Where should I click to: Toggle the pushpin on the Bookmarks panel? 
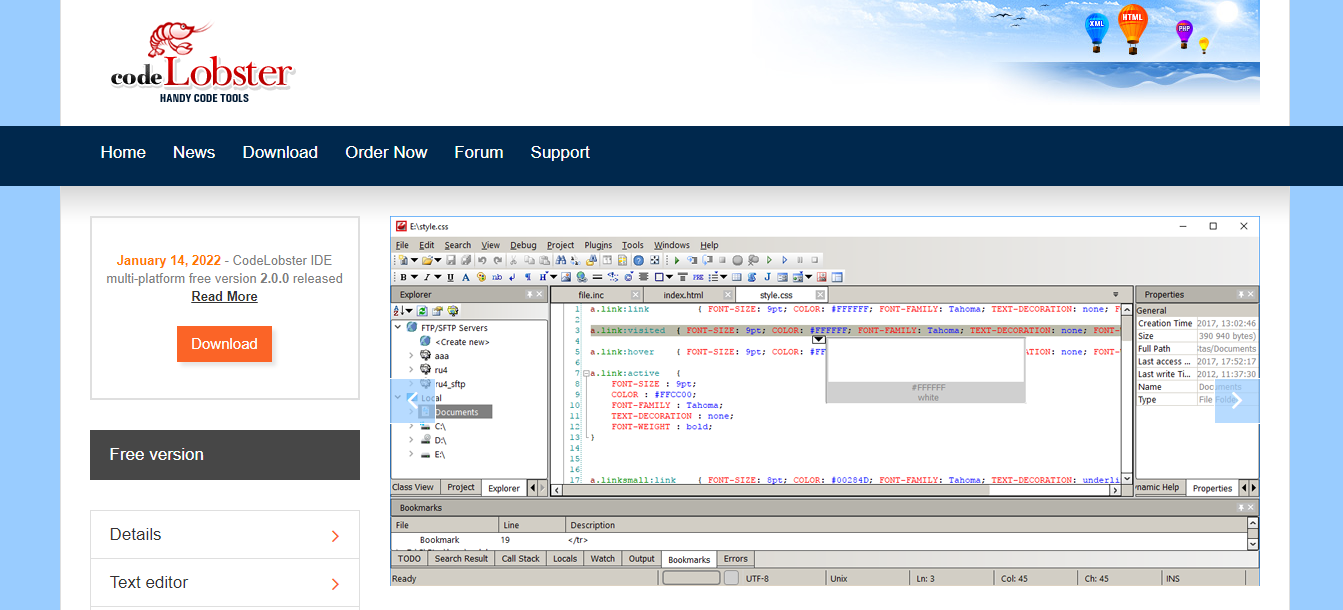1241,508
